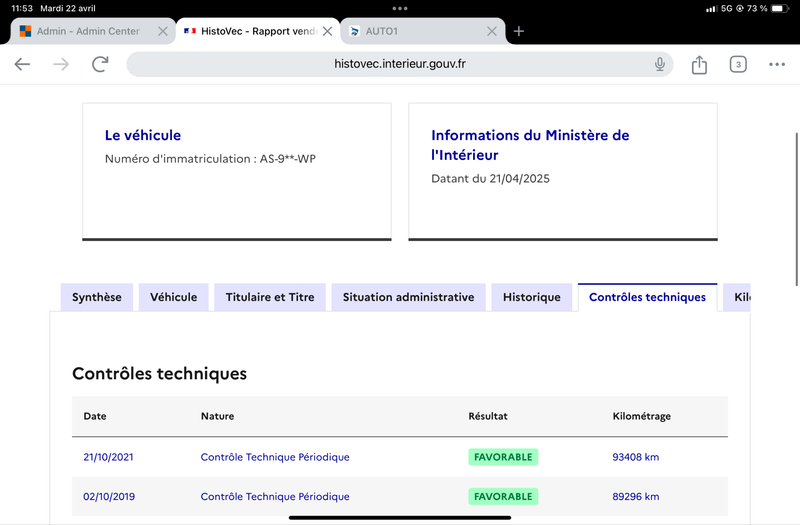The width and height of the screenshot is (800, 525).
Task: Tap the microphone icon in the address bar
Action: point(660,64)
